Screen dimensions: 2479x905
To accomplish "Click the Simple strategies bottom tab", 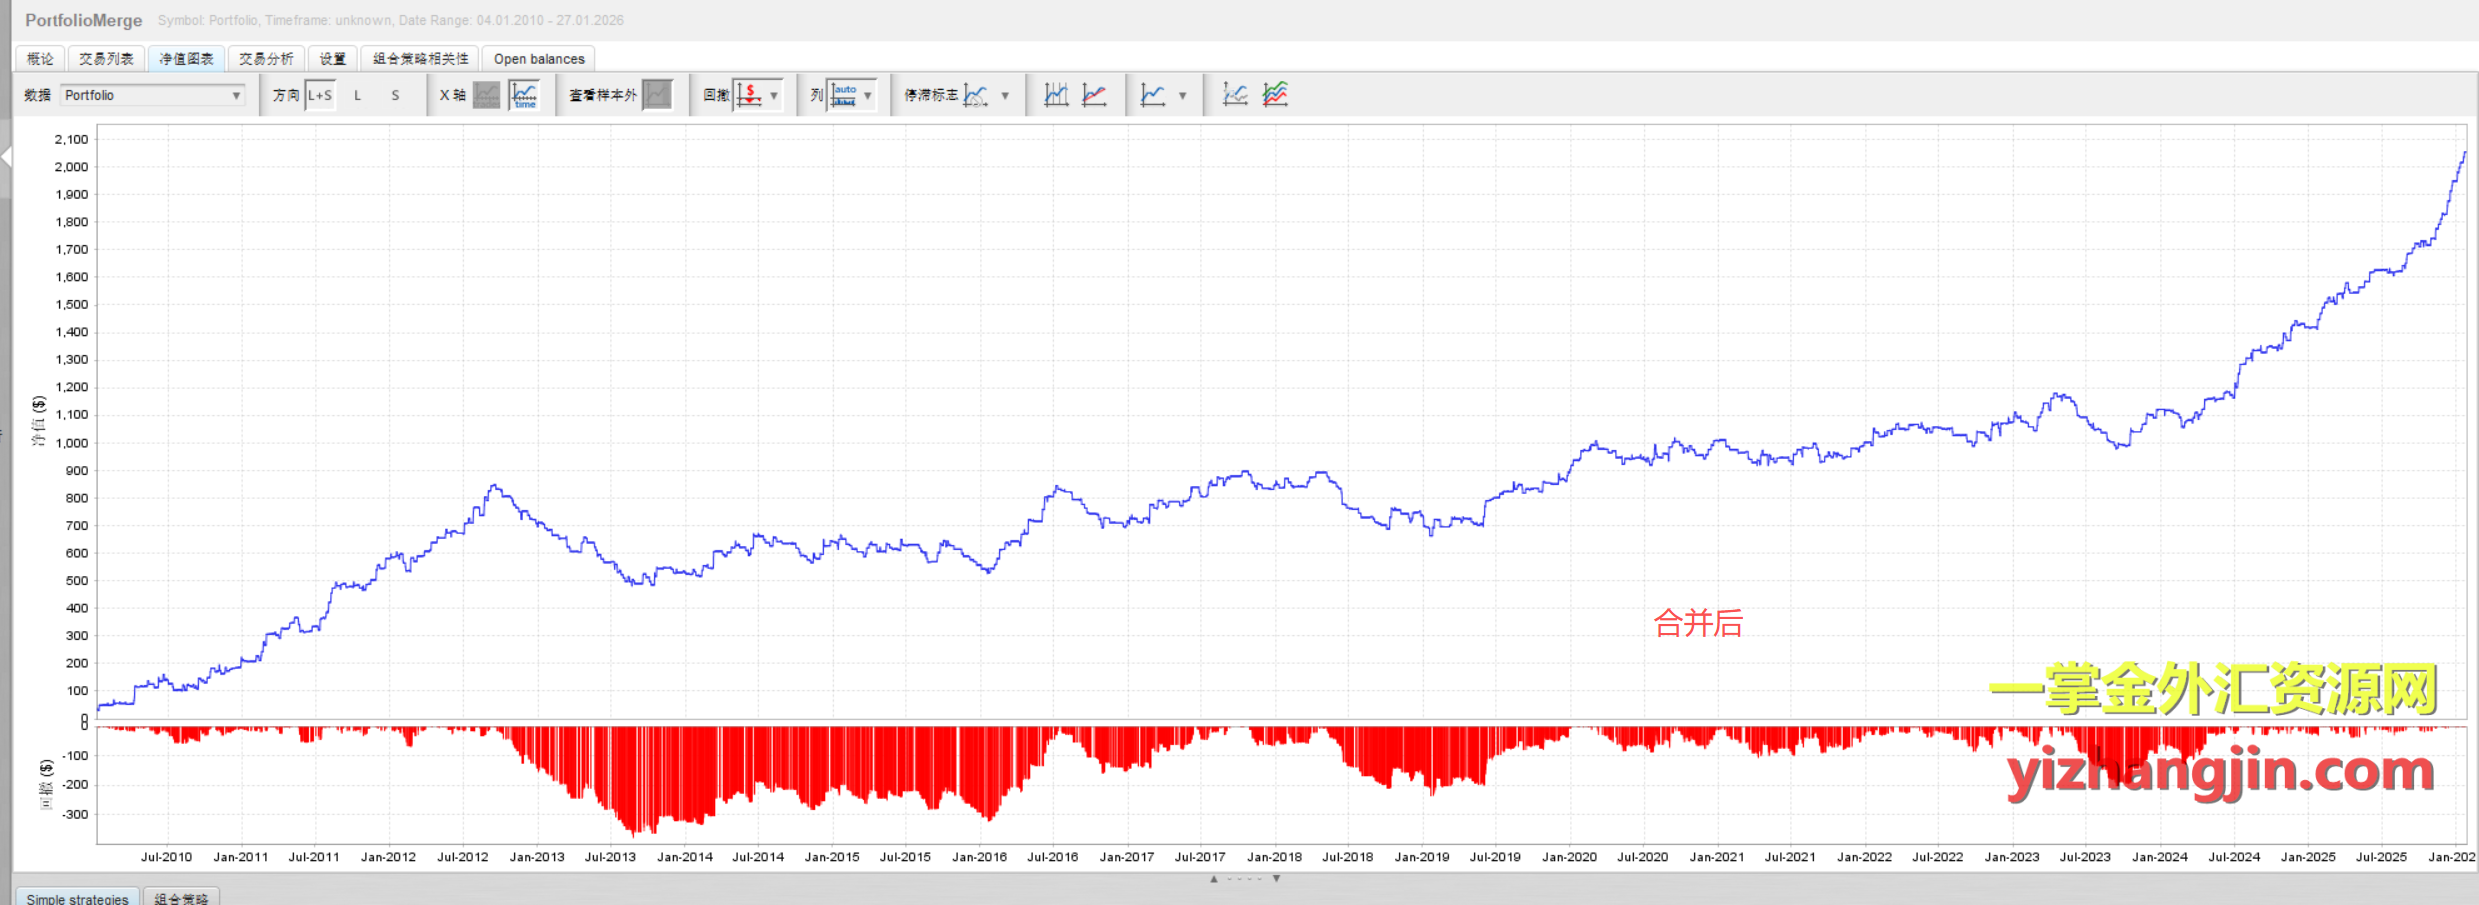I will click(77, 897).
